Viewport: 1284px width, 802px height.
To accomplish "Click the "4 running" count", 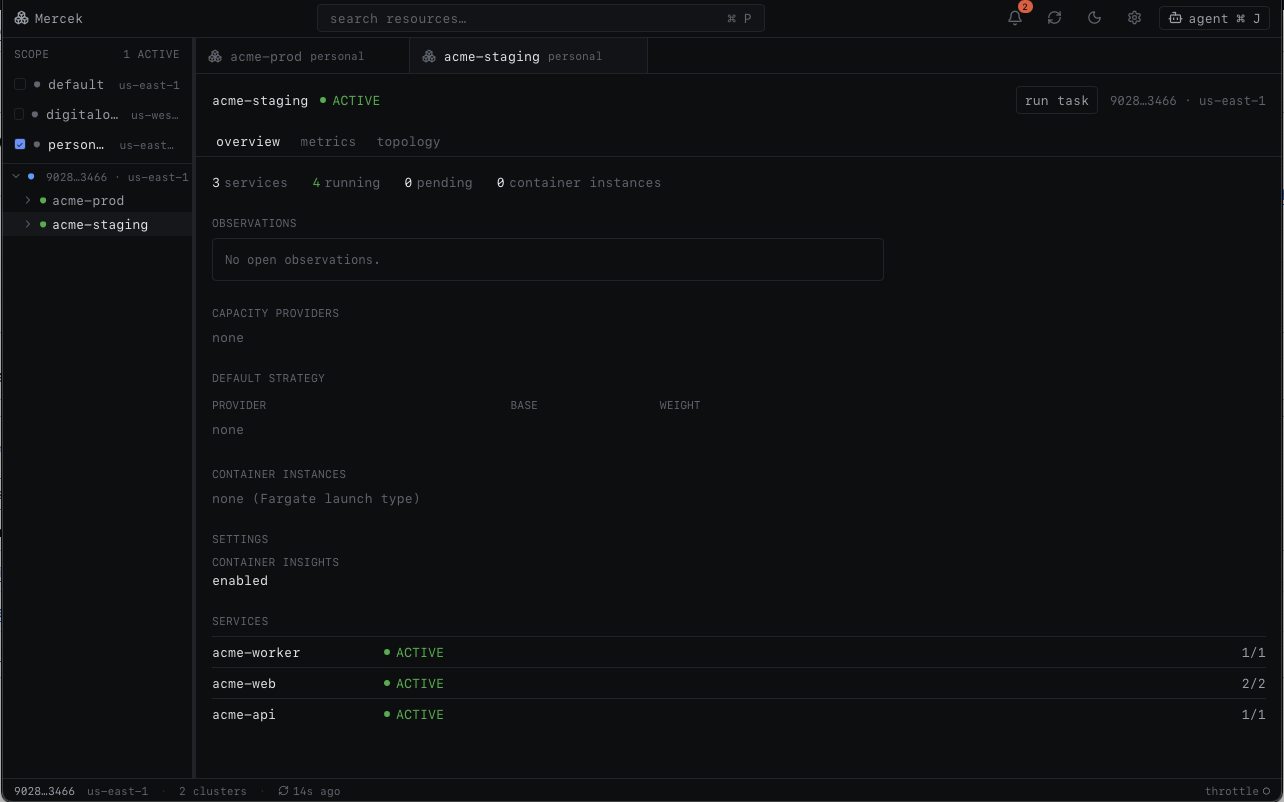I will 346,183.
